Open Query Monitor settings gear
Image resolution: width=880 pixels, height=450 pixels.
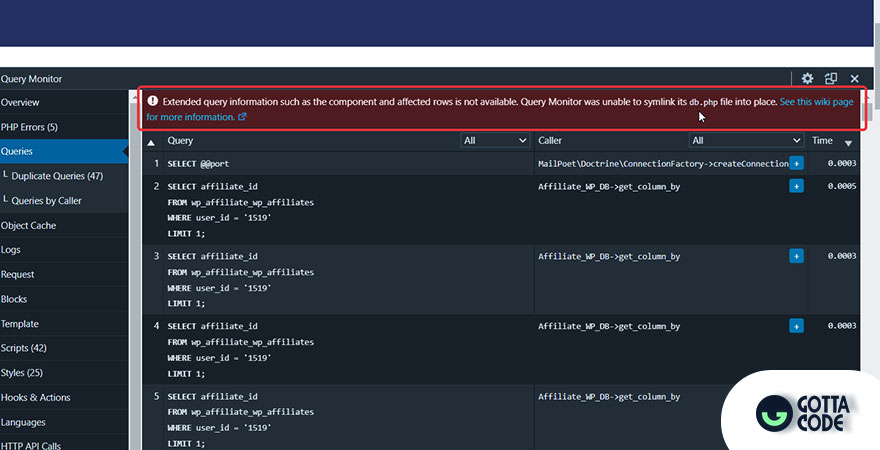pos(807,79)
